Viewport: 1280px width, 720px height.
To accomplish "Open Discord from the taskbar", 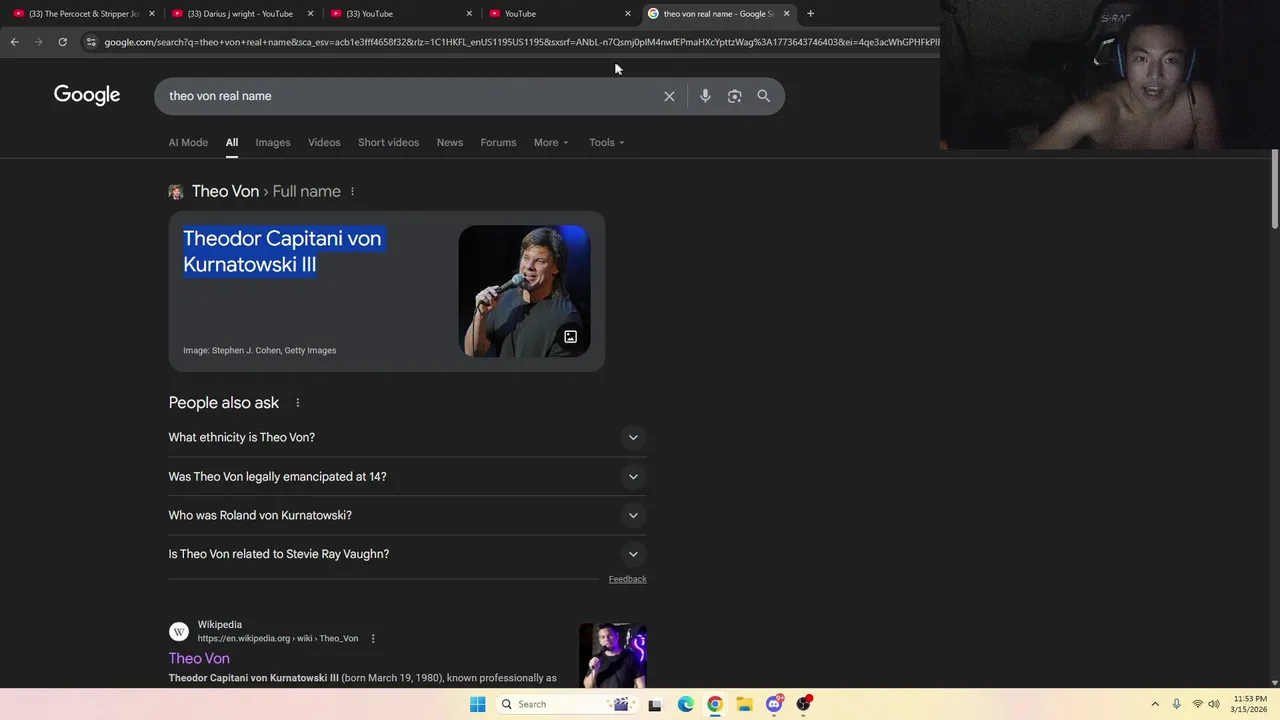I will pos(774,704).
